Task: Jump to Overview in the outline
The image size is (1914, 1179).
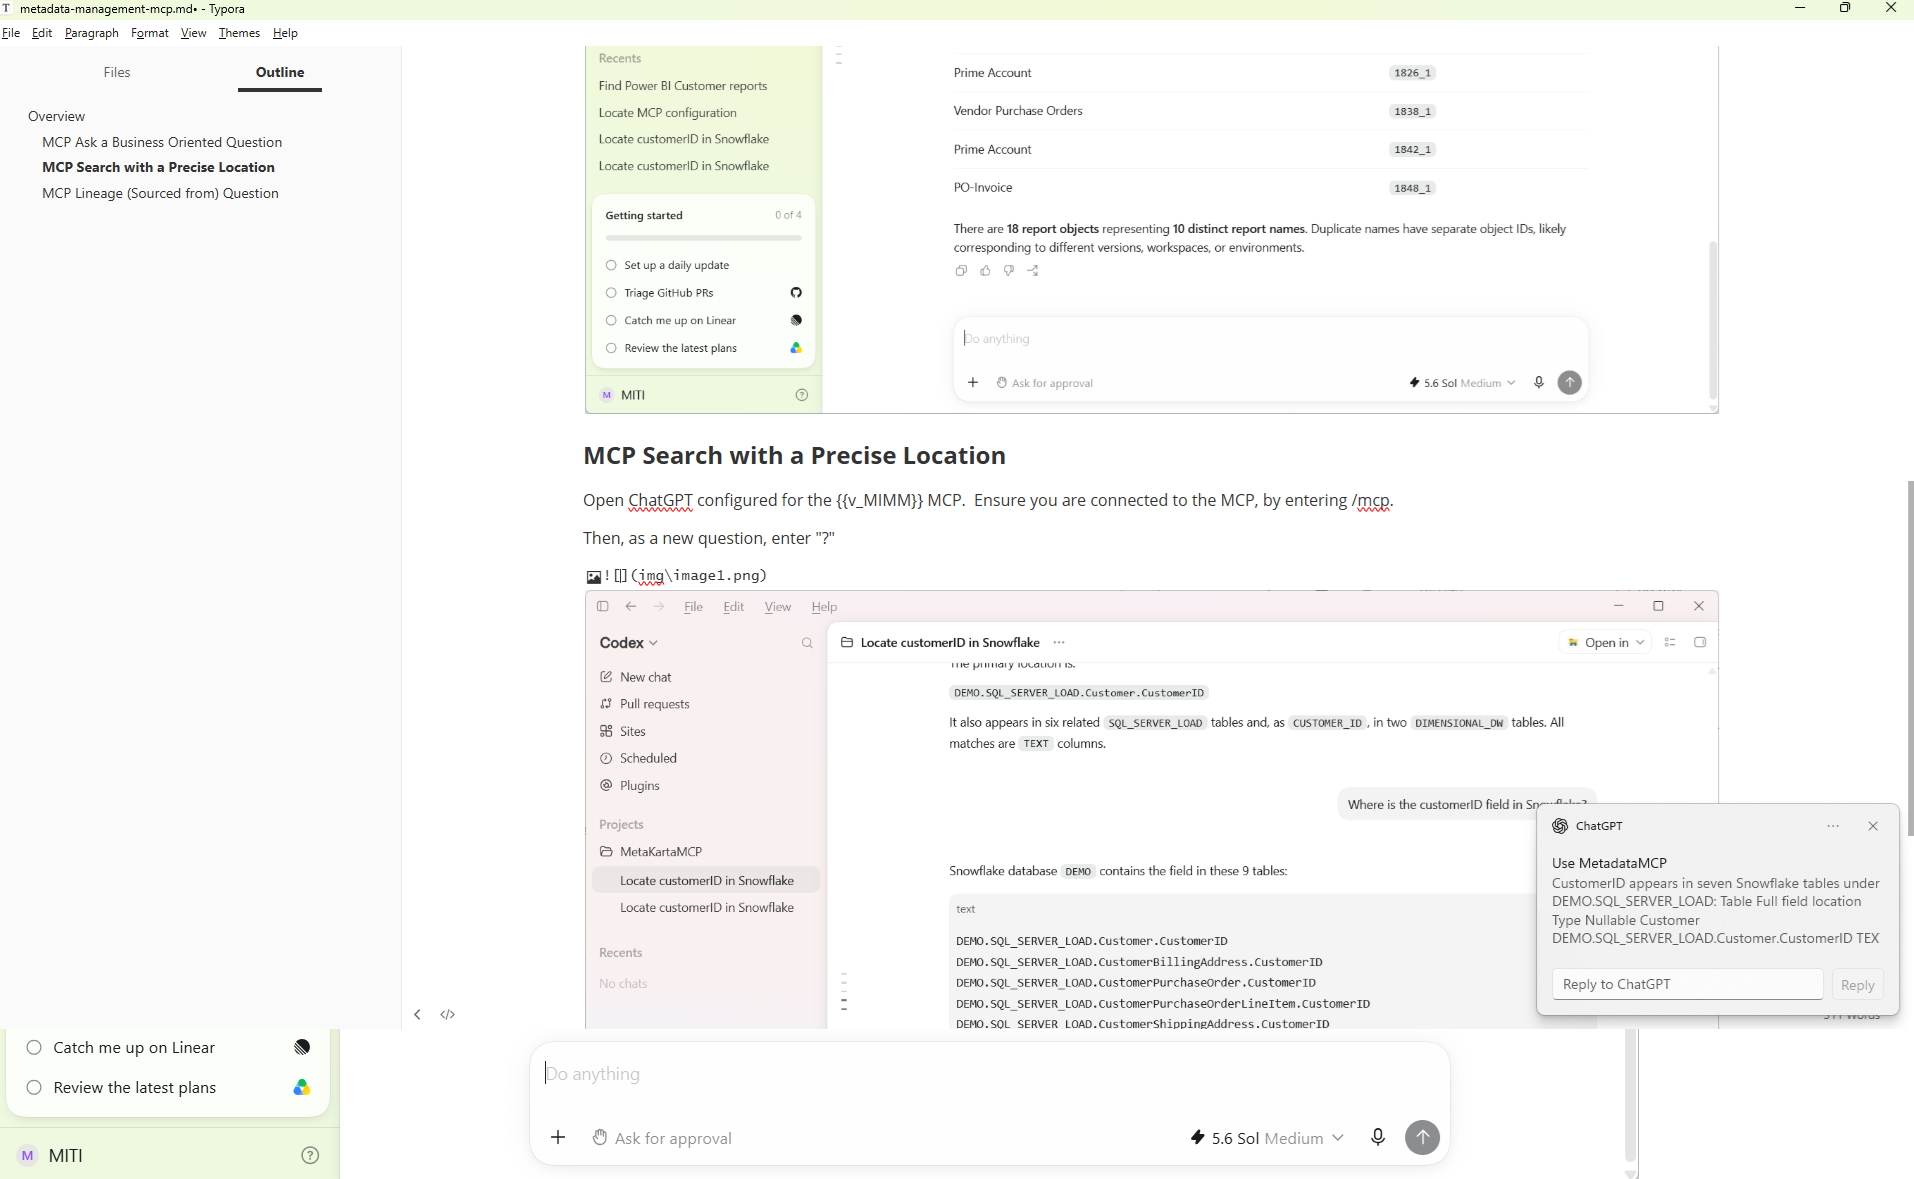Action: coord(57,116)
